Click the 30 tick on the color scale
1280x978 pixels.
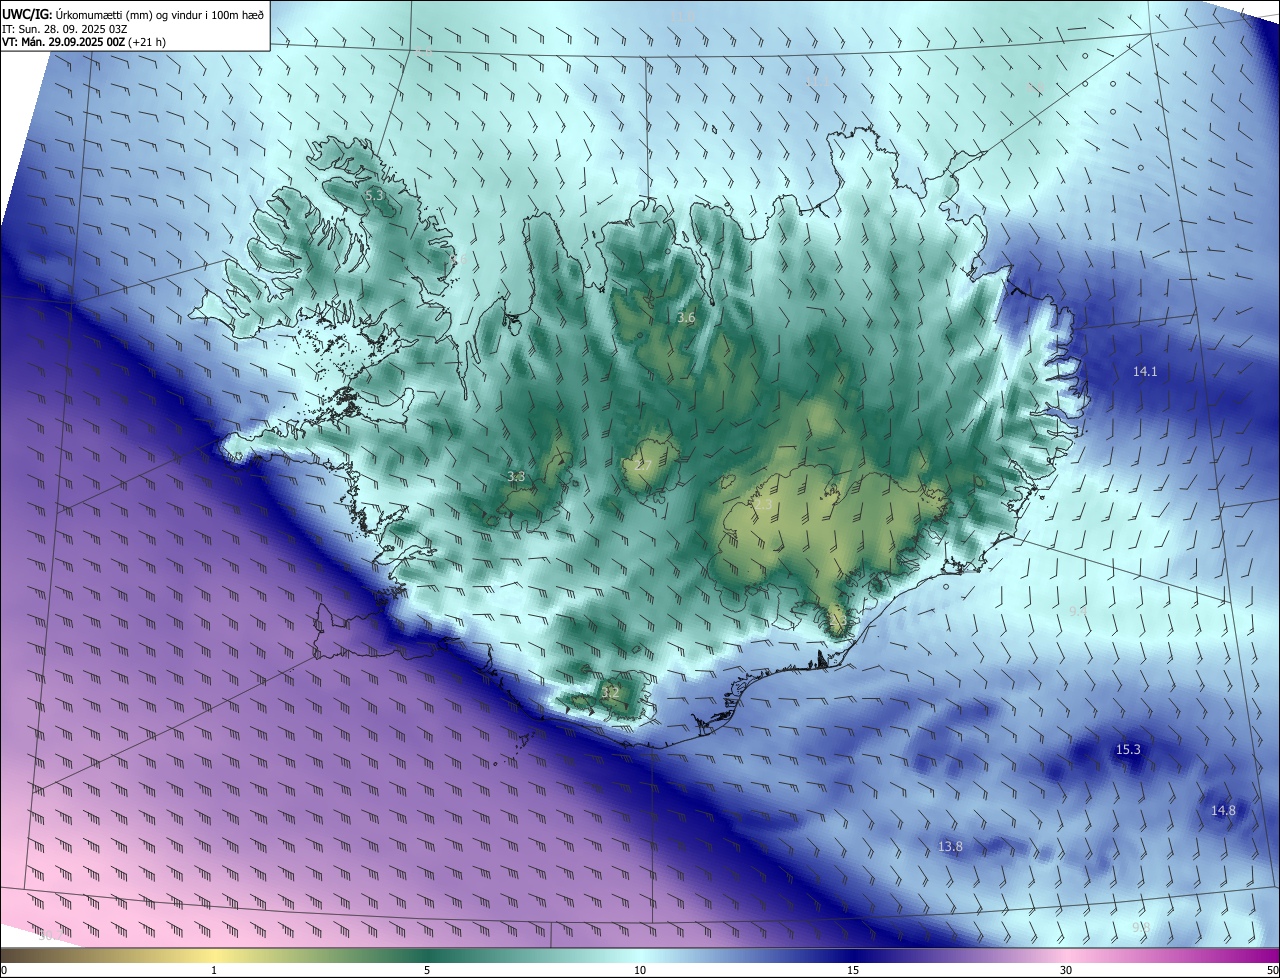(1066, 970)
